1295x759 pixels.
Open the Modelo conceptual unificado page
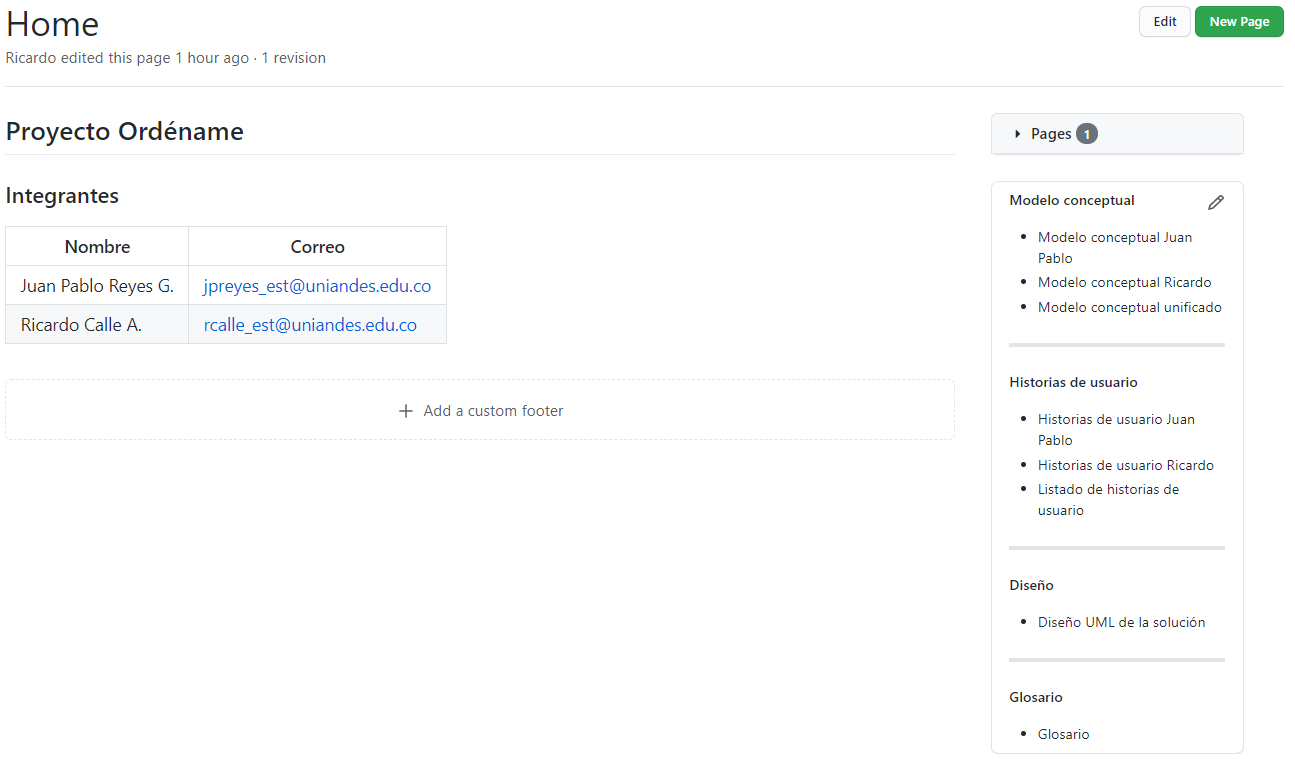coord(1130,307)
